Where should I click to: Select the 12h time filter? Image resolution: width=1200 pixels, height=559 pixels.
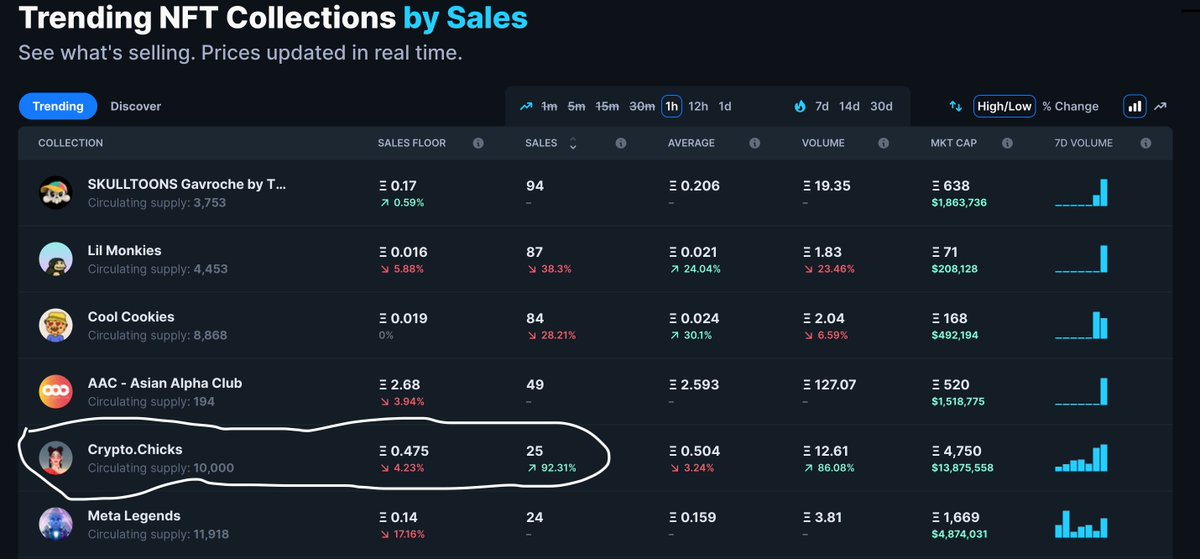[x=698, y=106]
